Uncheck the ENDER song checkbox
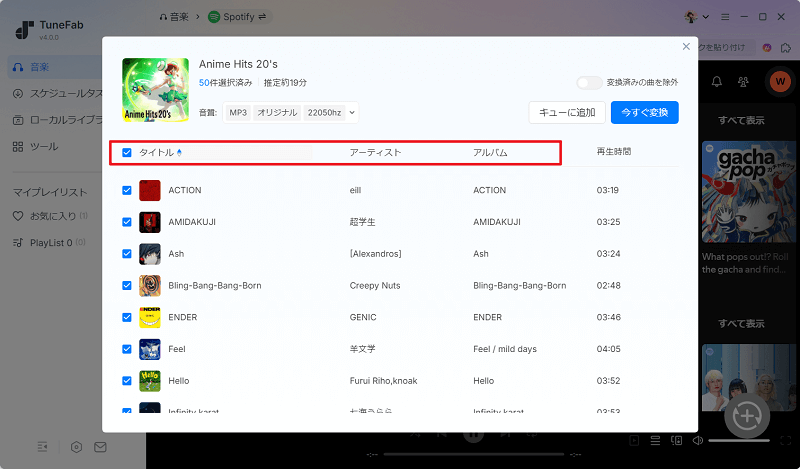The height and width of the screenshot is (469, 800). coord(127,317)
